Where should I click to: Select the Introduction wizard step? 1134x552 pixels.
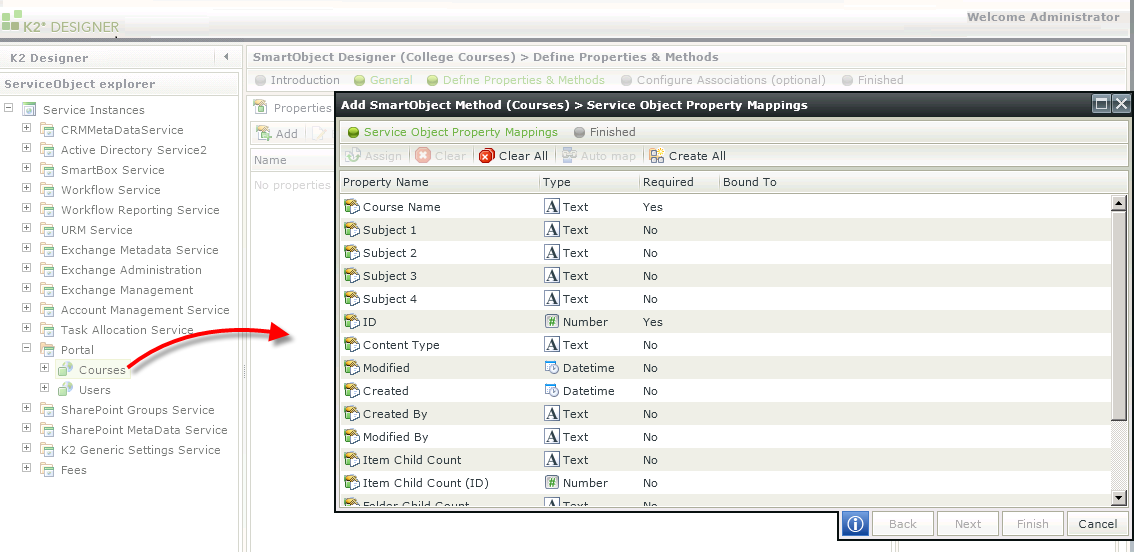pyautogui.click(x=297, y=80)
